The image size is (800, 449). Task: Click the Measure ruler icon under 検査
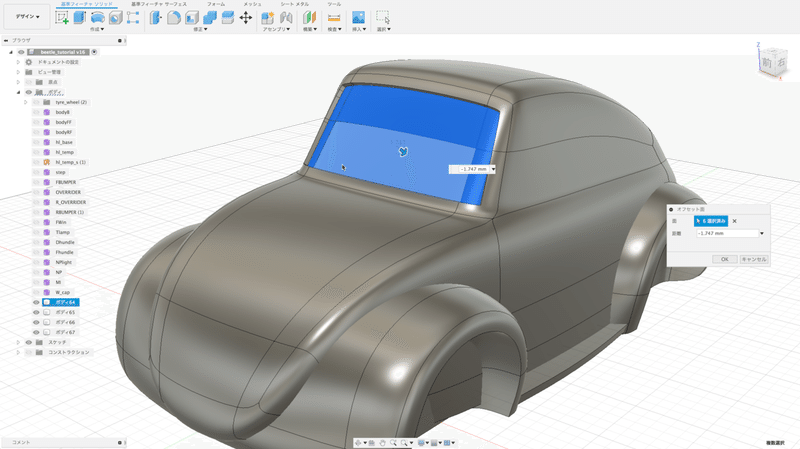[x=333, y=17]
